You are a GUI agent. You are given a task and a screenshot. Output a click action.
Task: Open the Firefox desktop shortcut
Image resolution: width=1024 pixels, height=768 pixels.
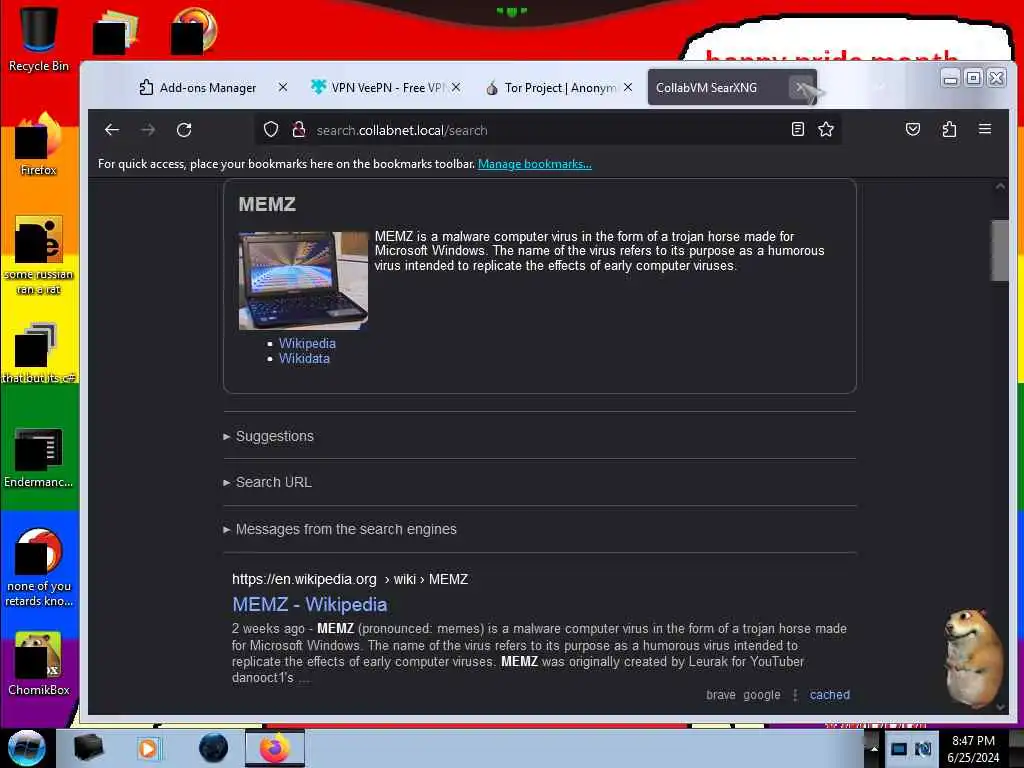point(39,144)
